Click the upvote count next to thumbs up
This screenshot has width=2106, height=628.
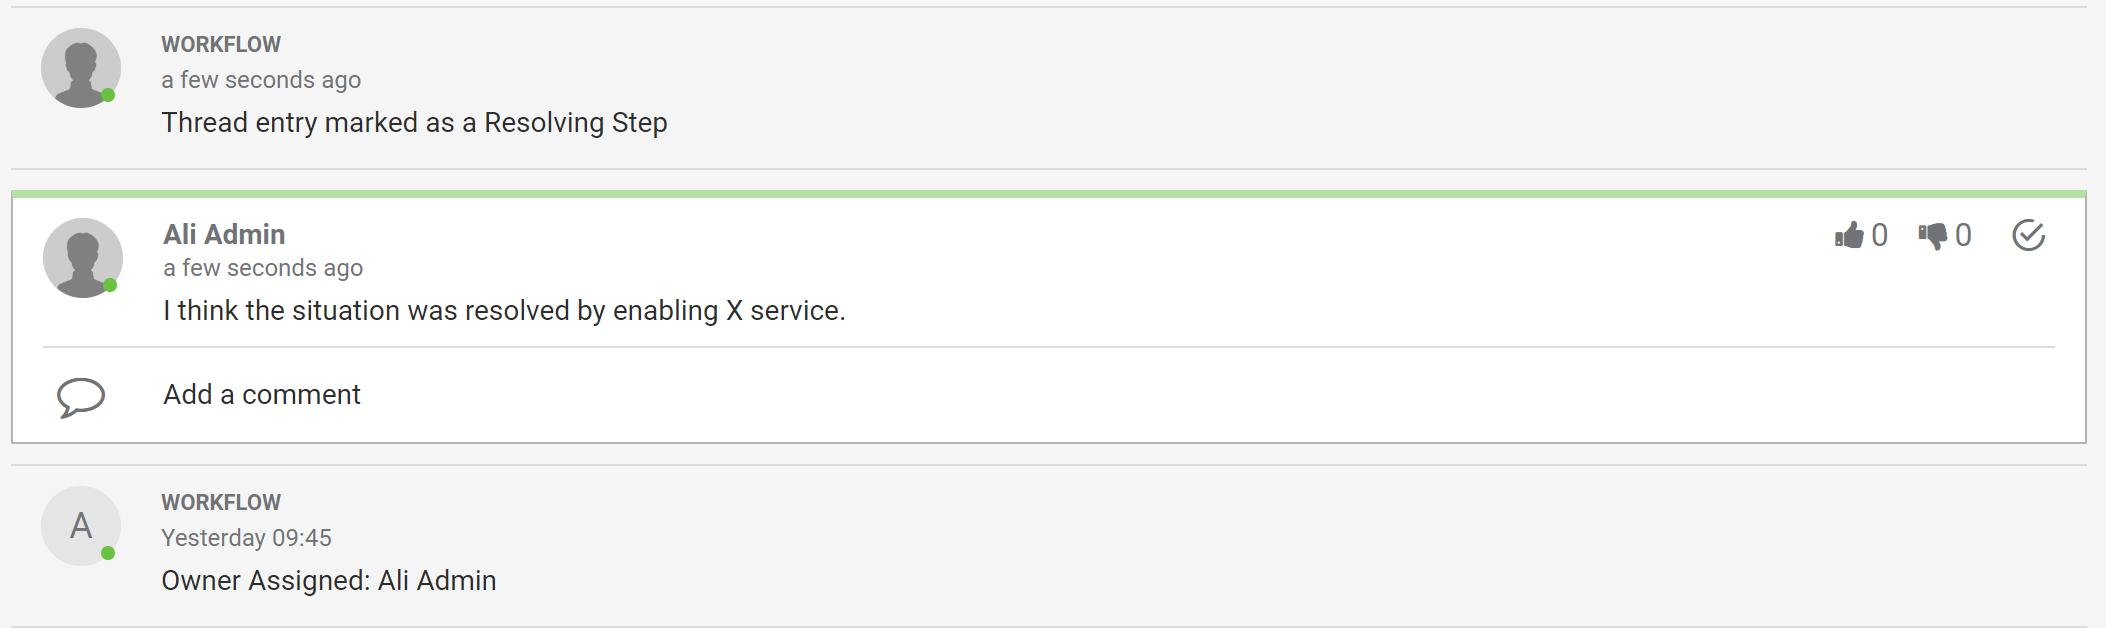tap(1879, 235)
